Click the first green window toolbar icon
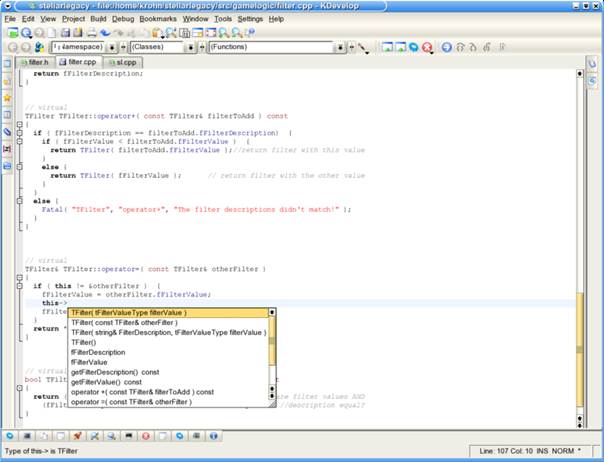This screenshot has height=462, width=604. (x=13, y=33)
